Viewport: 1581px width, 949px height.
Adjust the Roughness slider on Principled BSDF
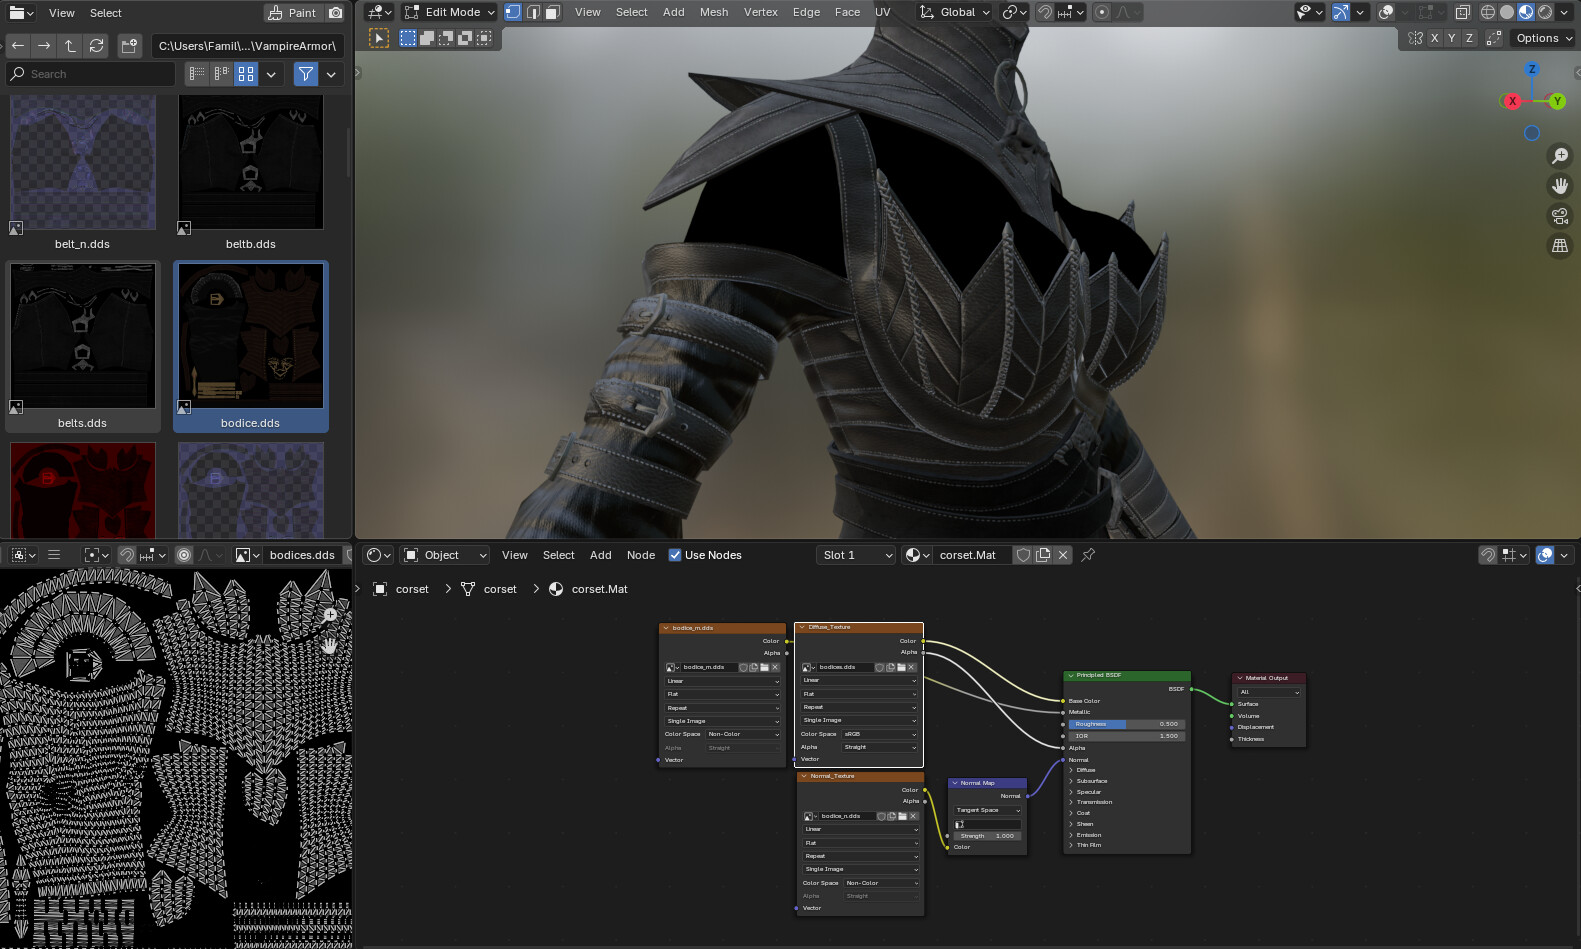1126,724
